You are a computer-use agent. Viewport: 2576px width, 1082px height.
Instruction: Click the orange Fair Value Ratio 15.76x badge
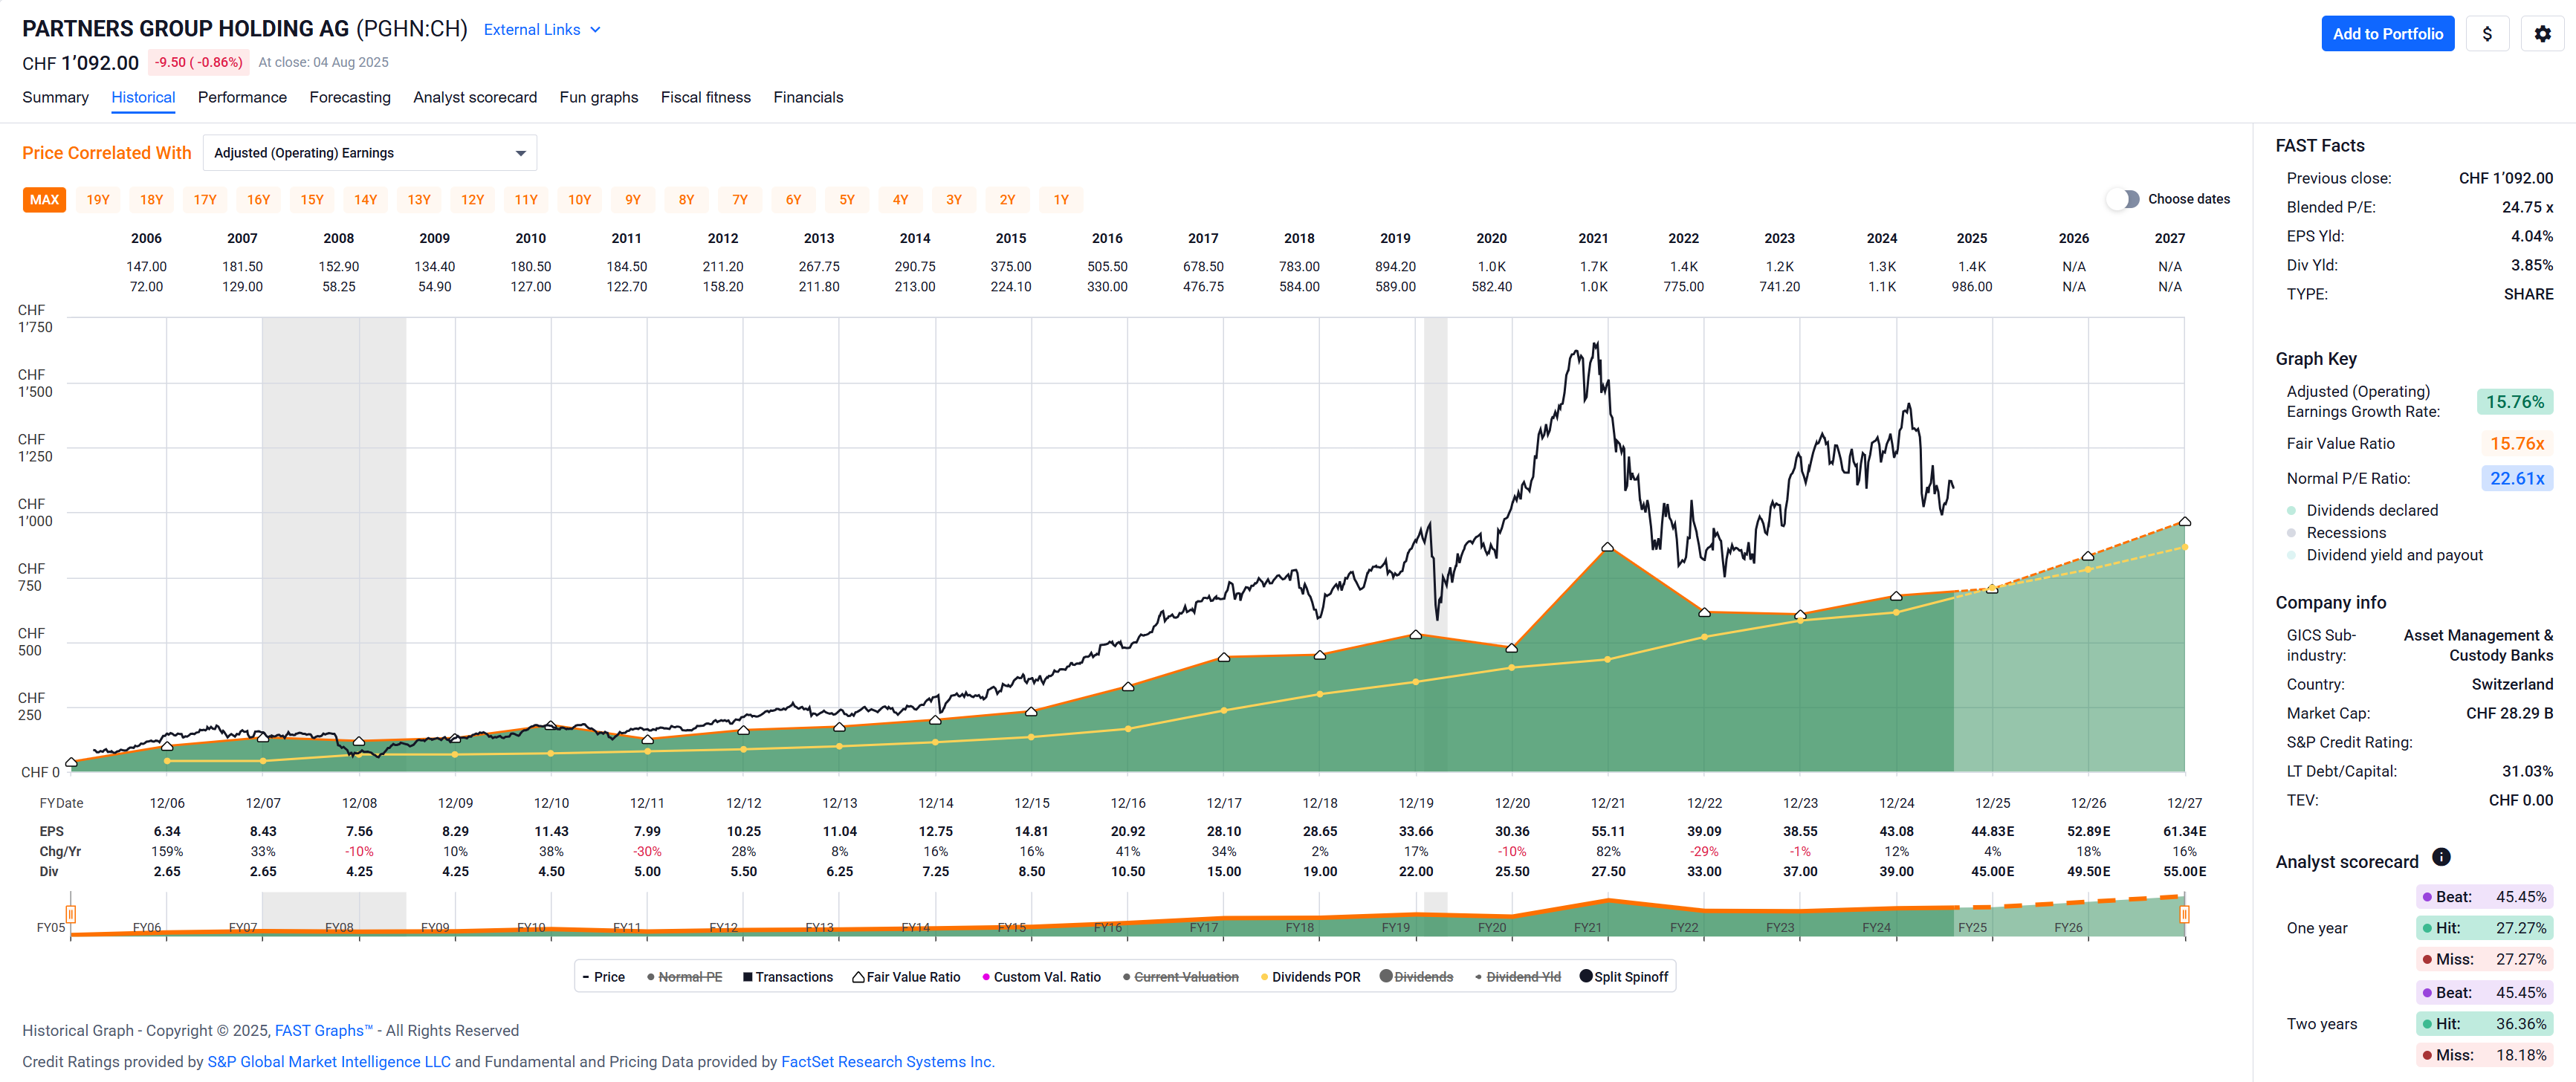(x=2516, y=443)
